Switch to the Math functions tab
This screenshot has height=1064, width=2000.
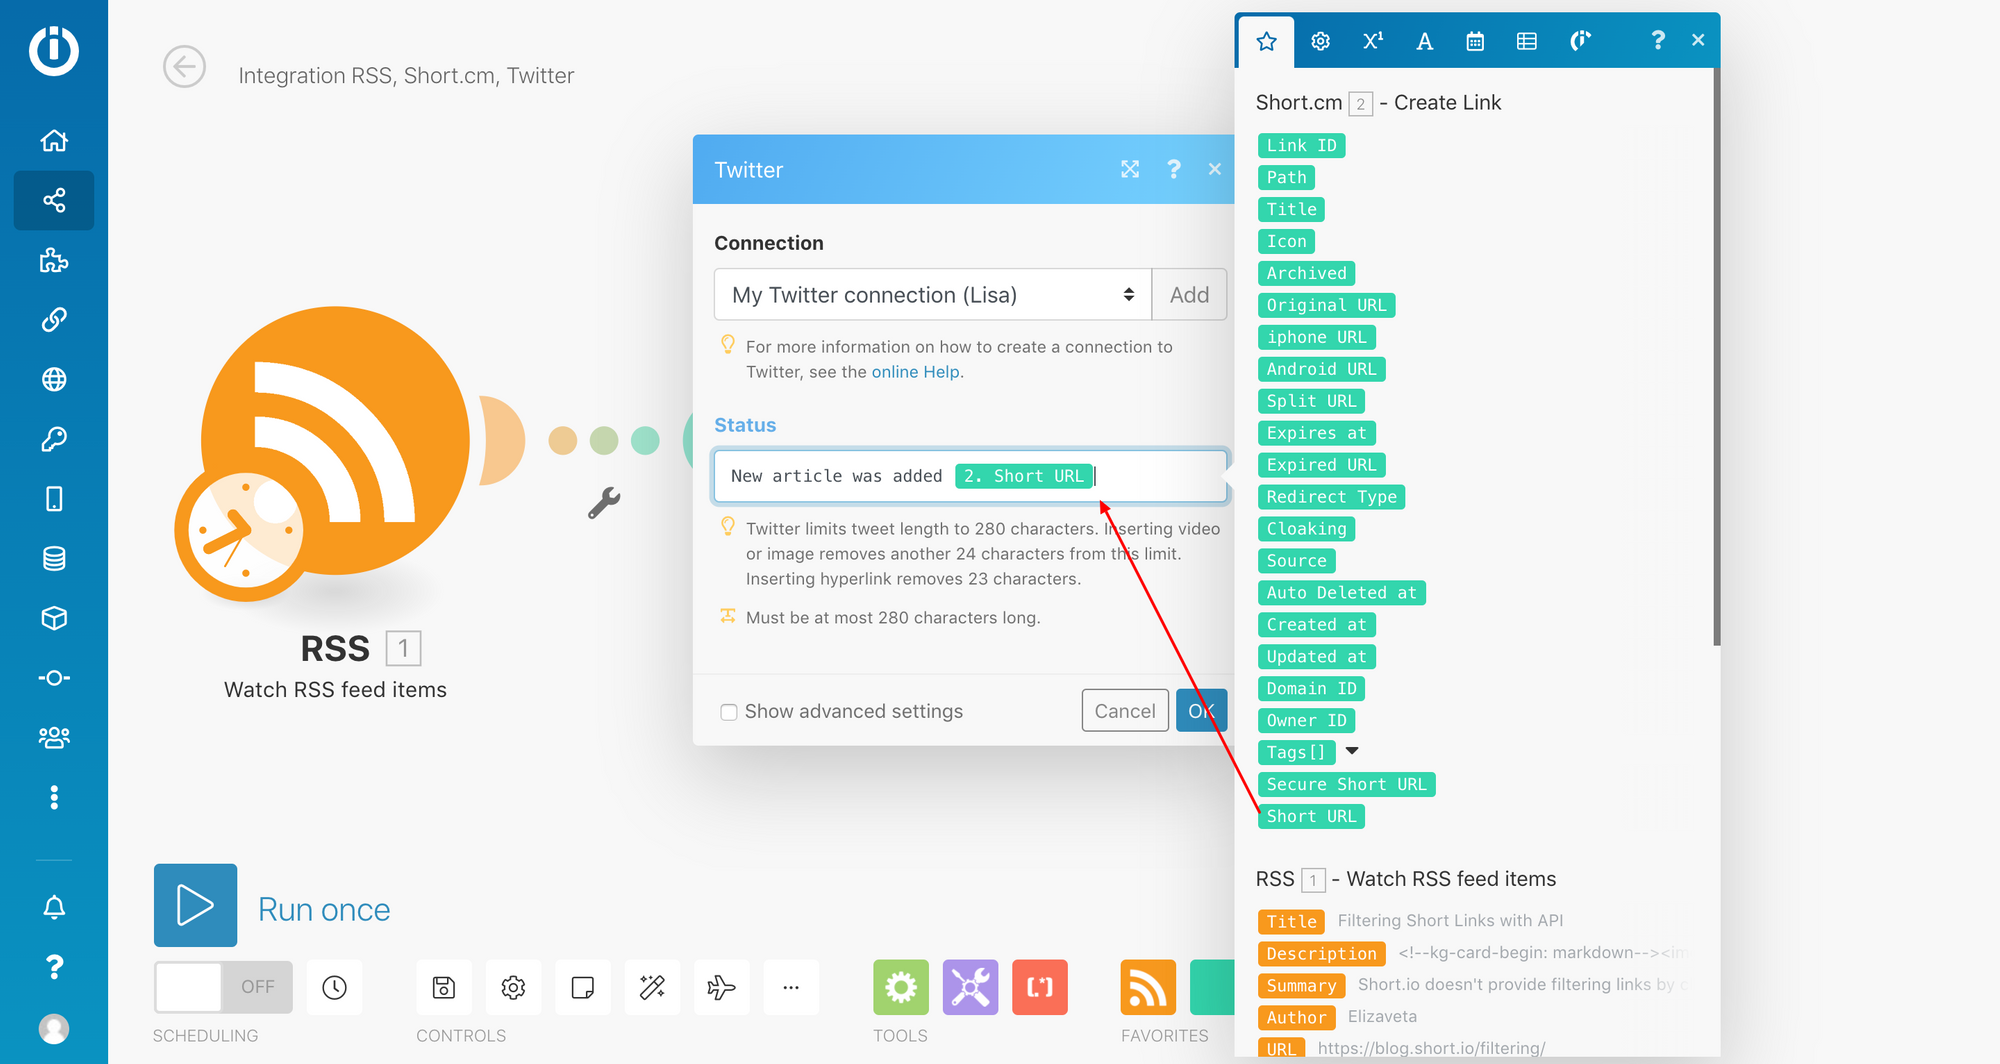[1373, 41]
